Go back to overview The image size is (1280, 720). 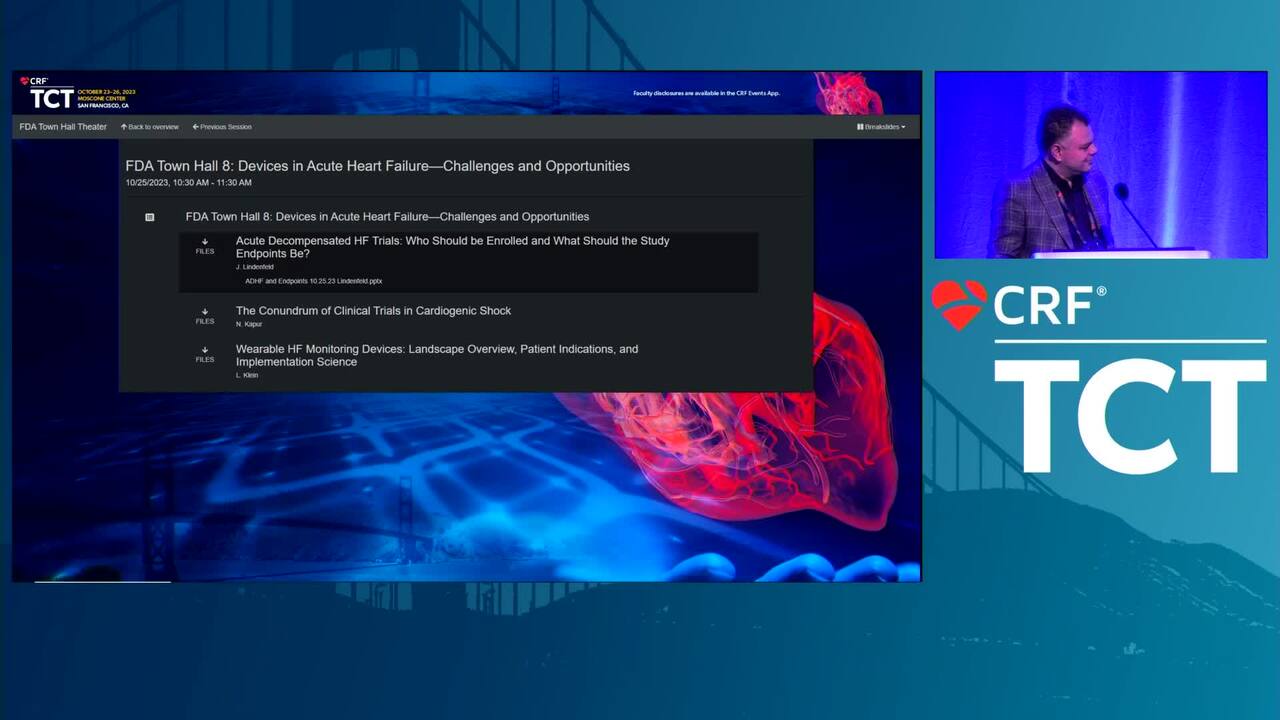[150, 127]
